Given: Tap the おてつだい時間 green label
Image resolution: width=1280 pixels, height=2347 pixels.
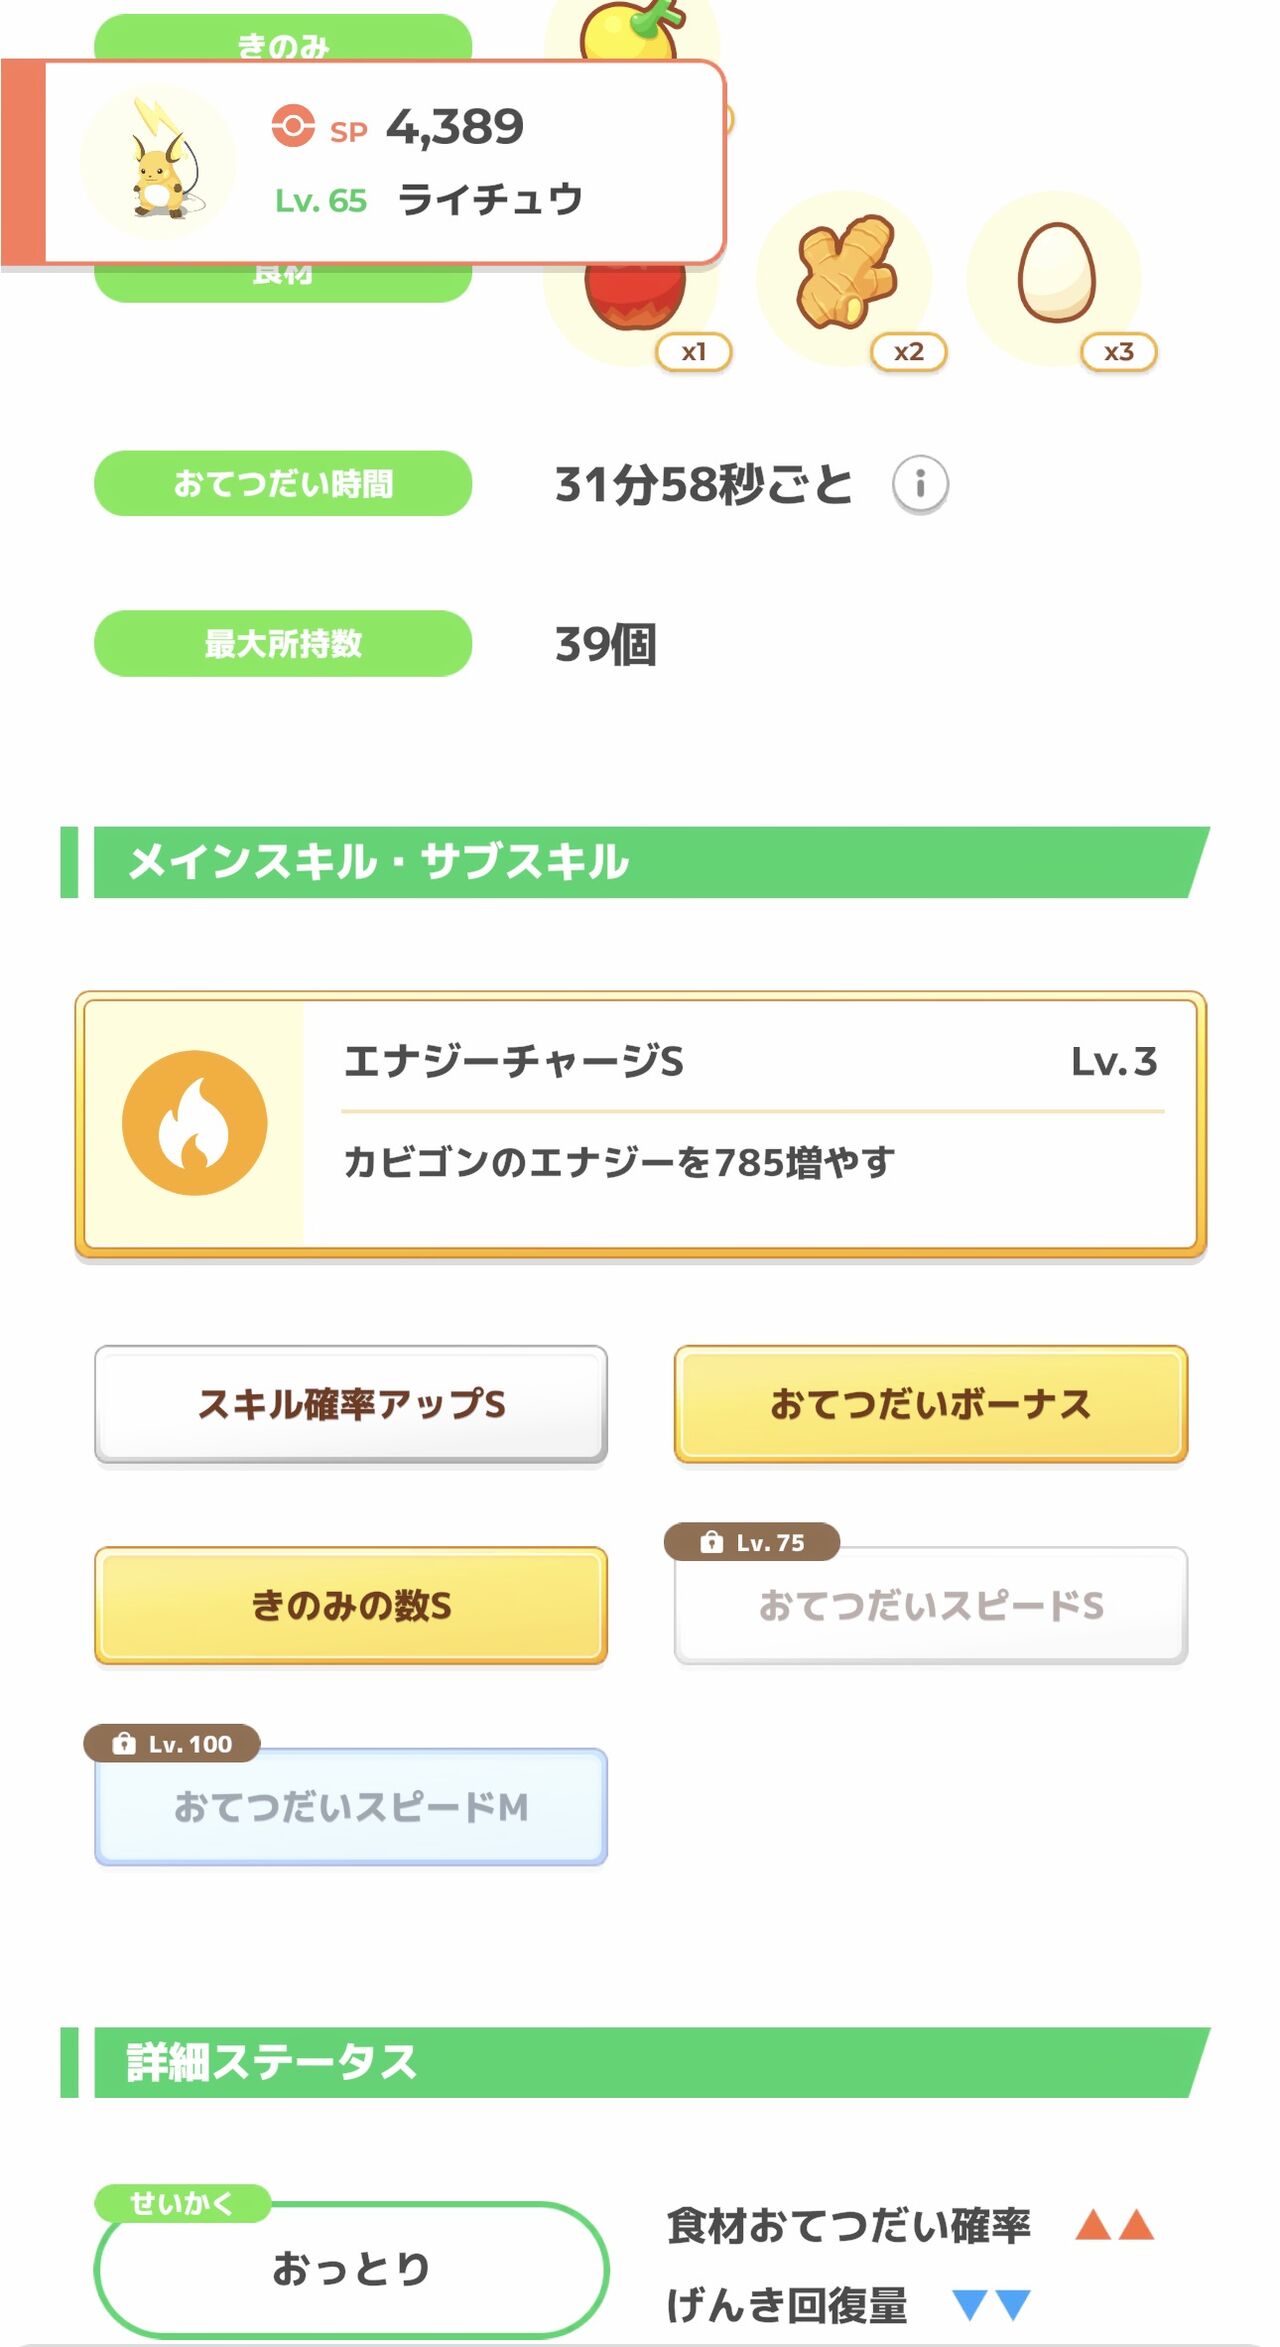Looking at the screenshot, I should click(x=283, y=484).
